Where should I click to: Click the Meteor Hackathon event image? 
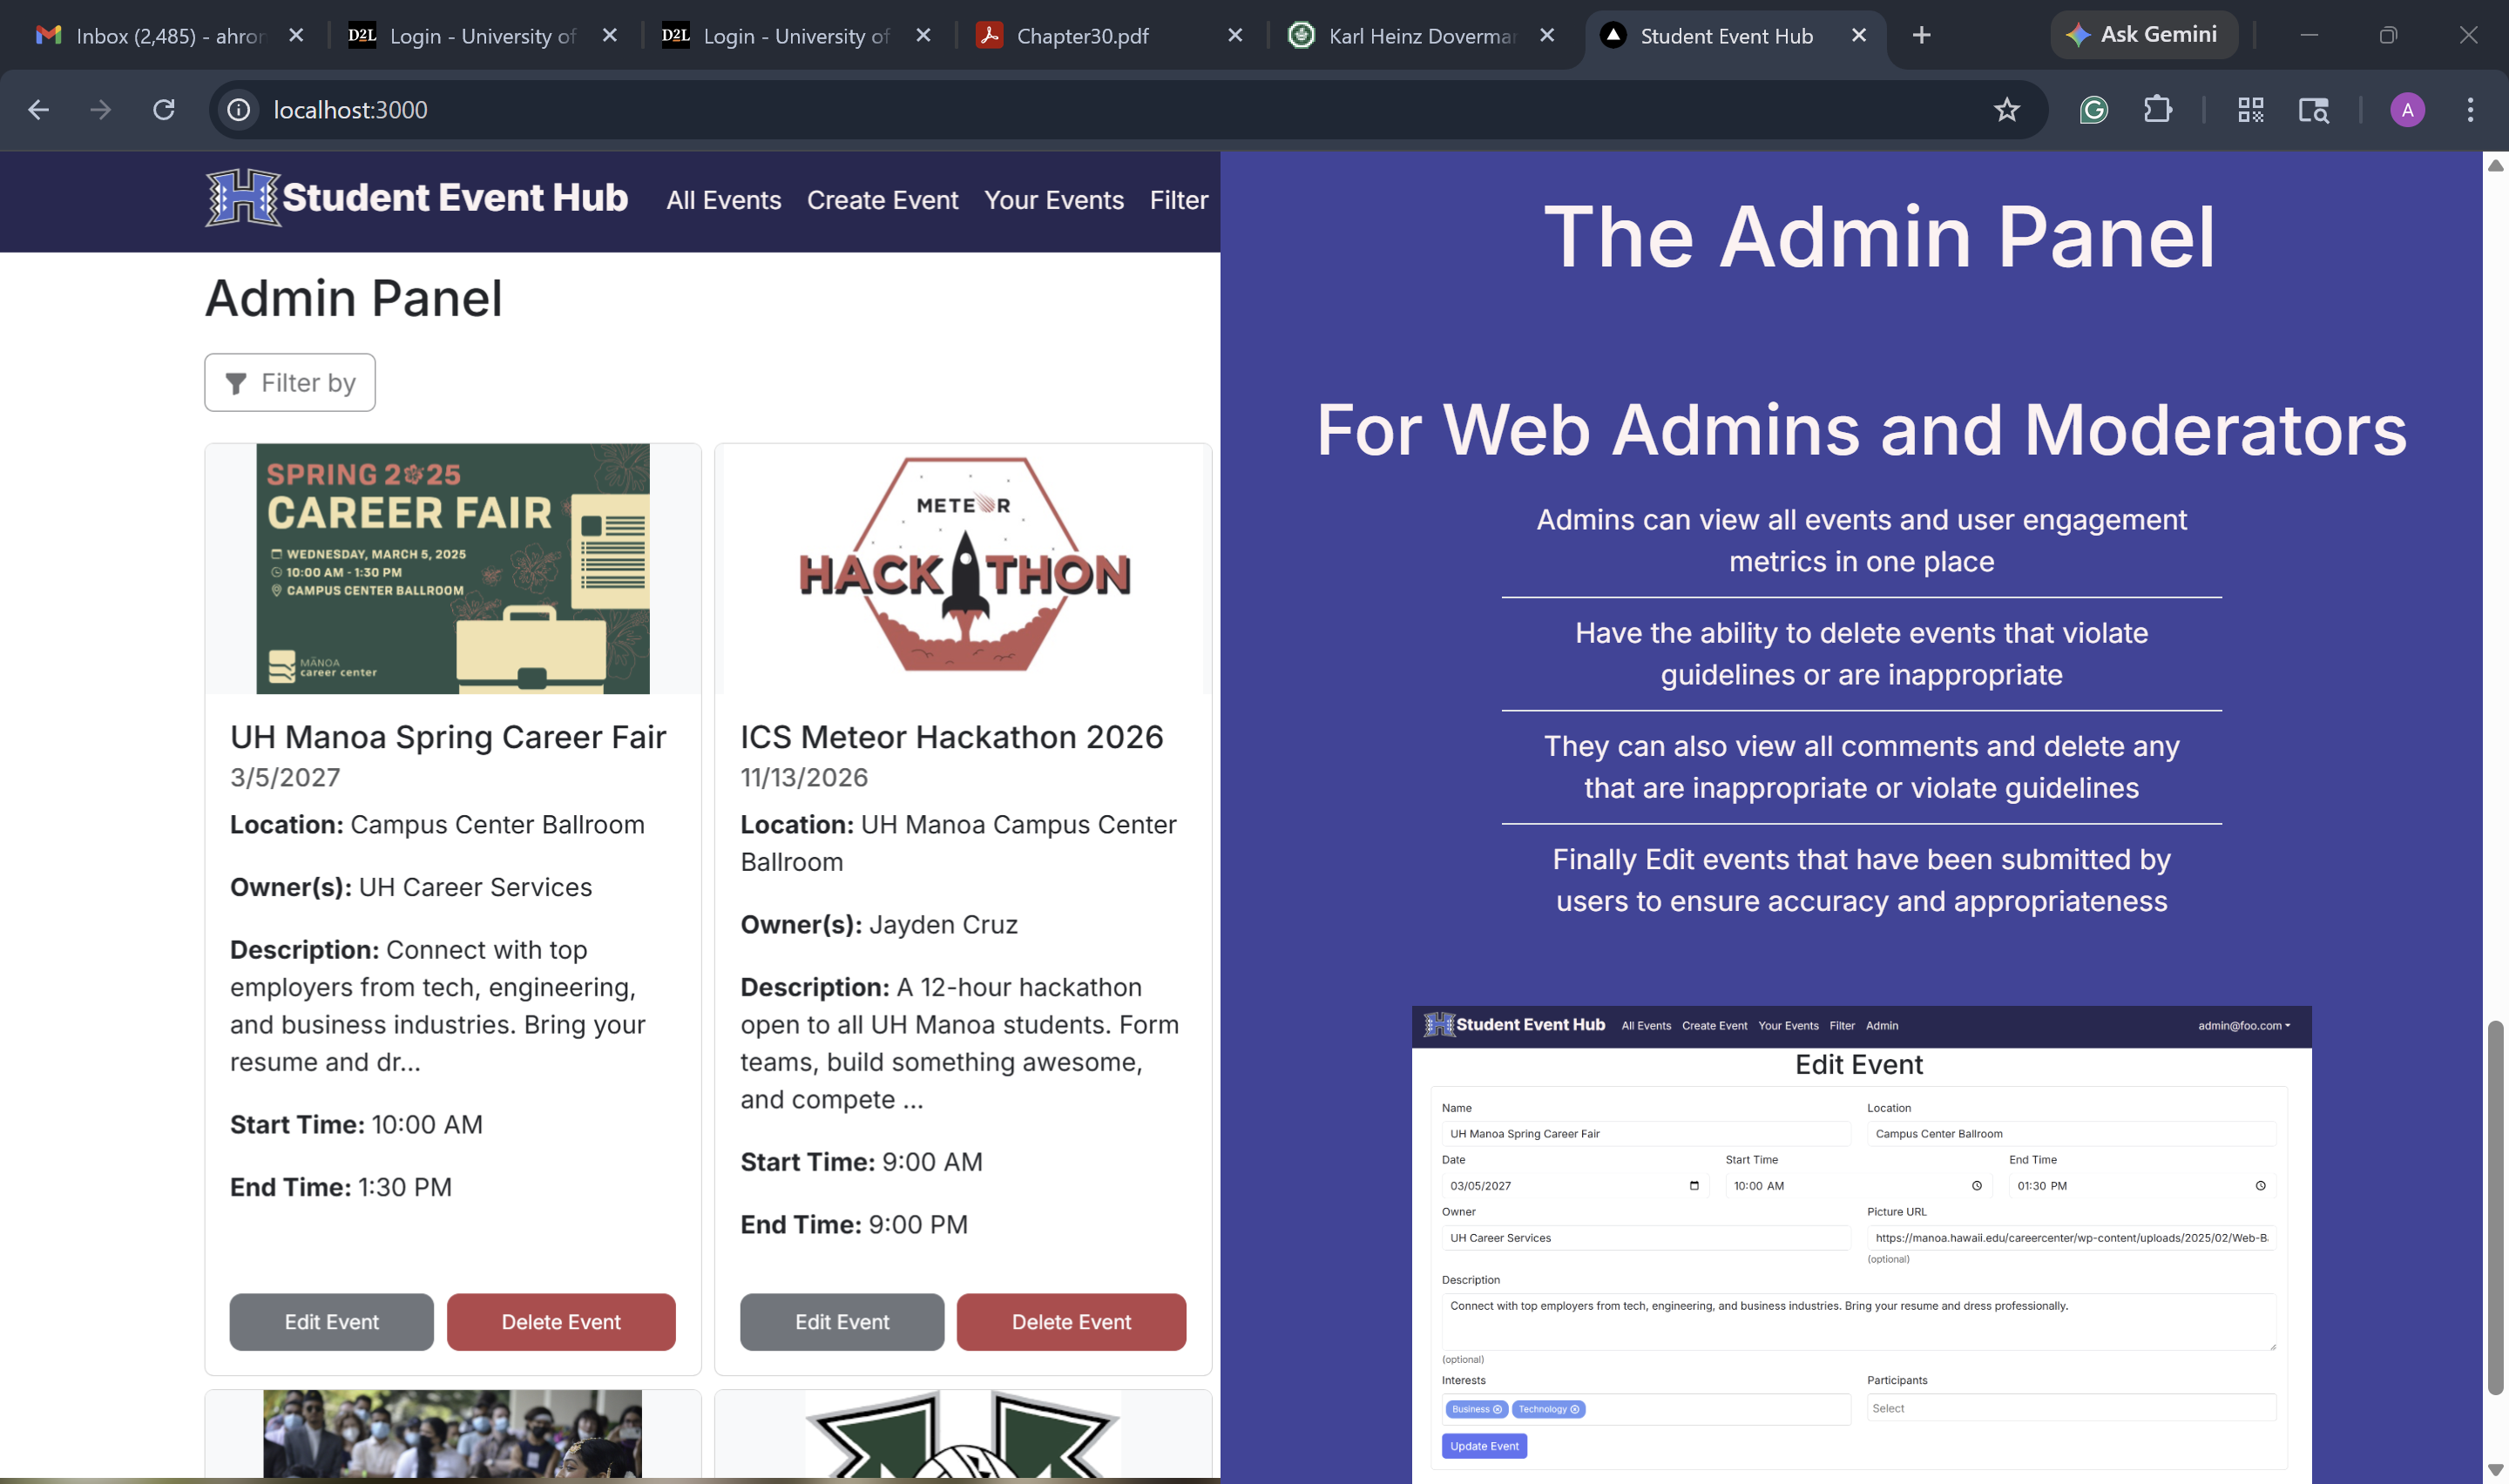(963, 568)
